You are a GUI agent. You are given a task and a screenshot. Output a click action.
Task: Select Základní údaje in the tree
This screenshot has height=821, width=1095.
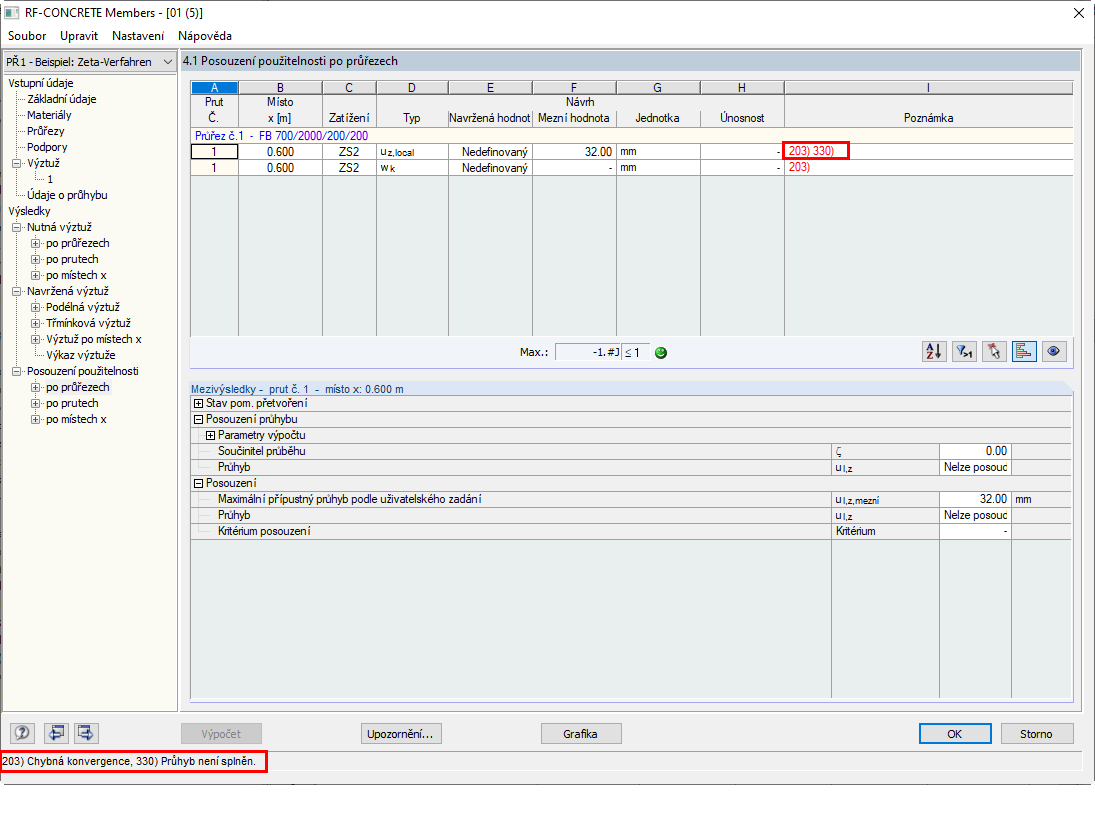[61, 99]
